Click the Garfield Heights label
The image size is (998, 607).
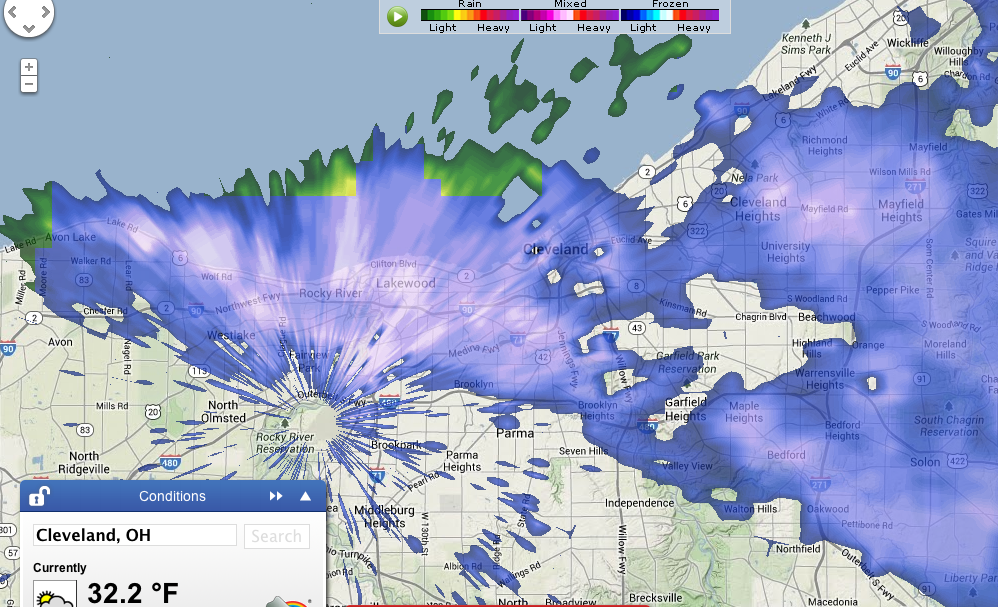685,409
